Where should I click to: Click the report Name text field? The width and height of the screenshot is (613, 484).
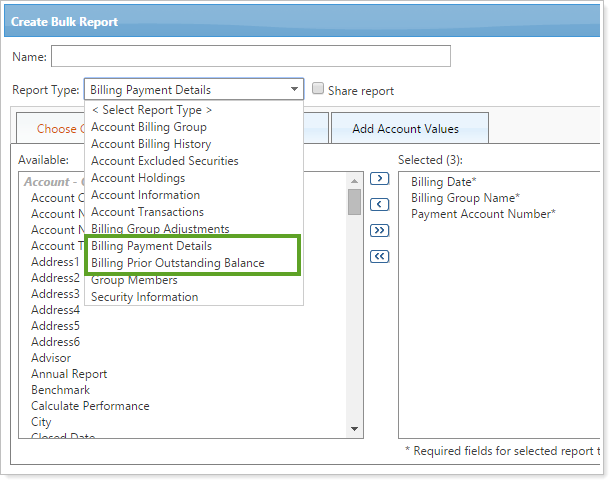tap(250, 56)
